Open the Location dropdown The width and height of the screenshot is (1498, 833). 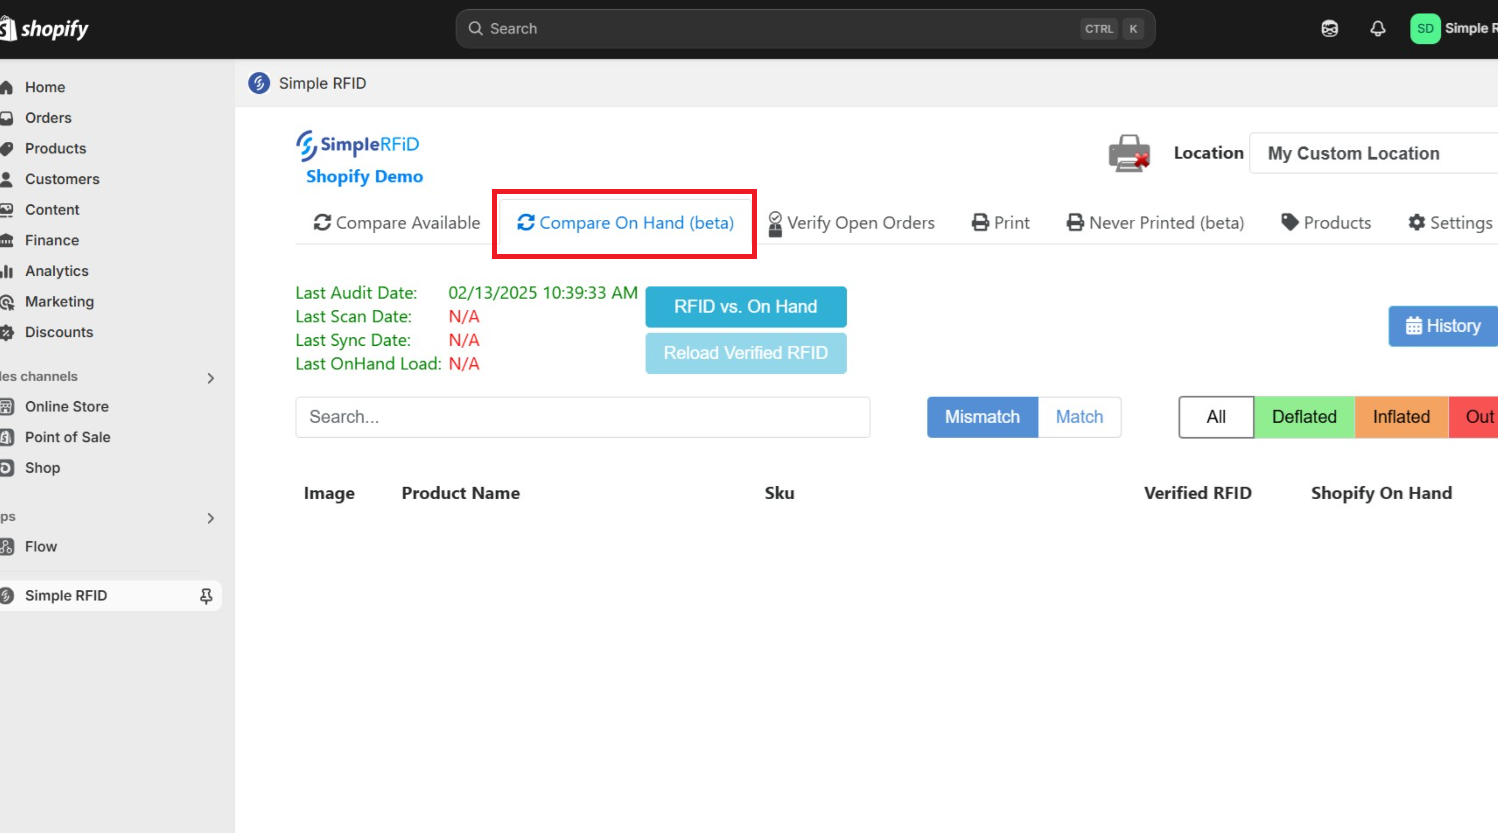[x=1374, y=153]
